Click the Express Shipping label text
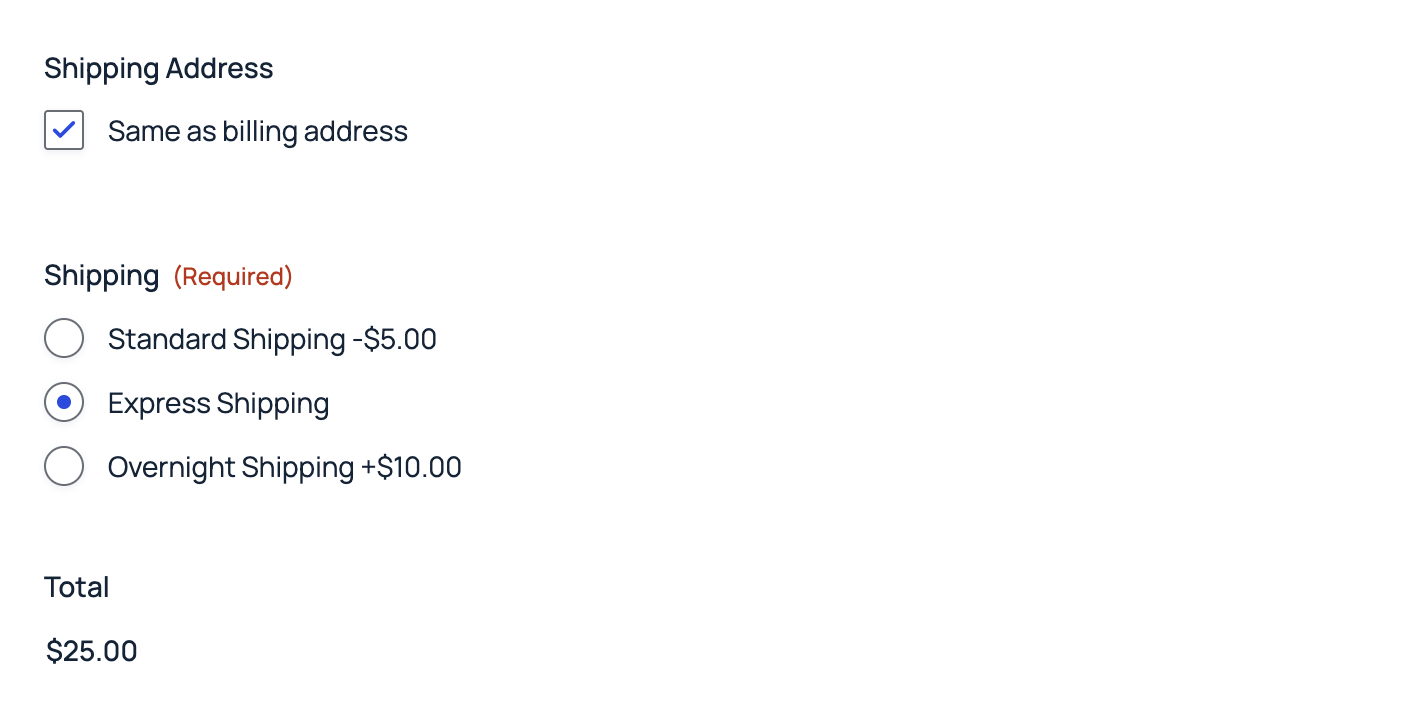The height and width of the screenshot is (714, 1414). click(x=218, y=404)
